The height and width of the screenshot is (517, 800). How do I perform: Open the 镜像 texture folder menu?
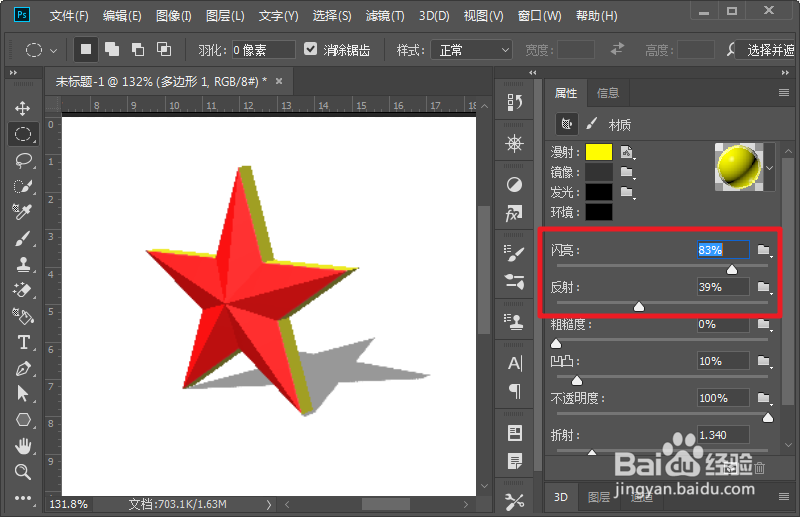(627, 172)
